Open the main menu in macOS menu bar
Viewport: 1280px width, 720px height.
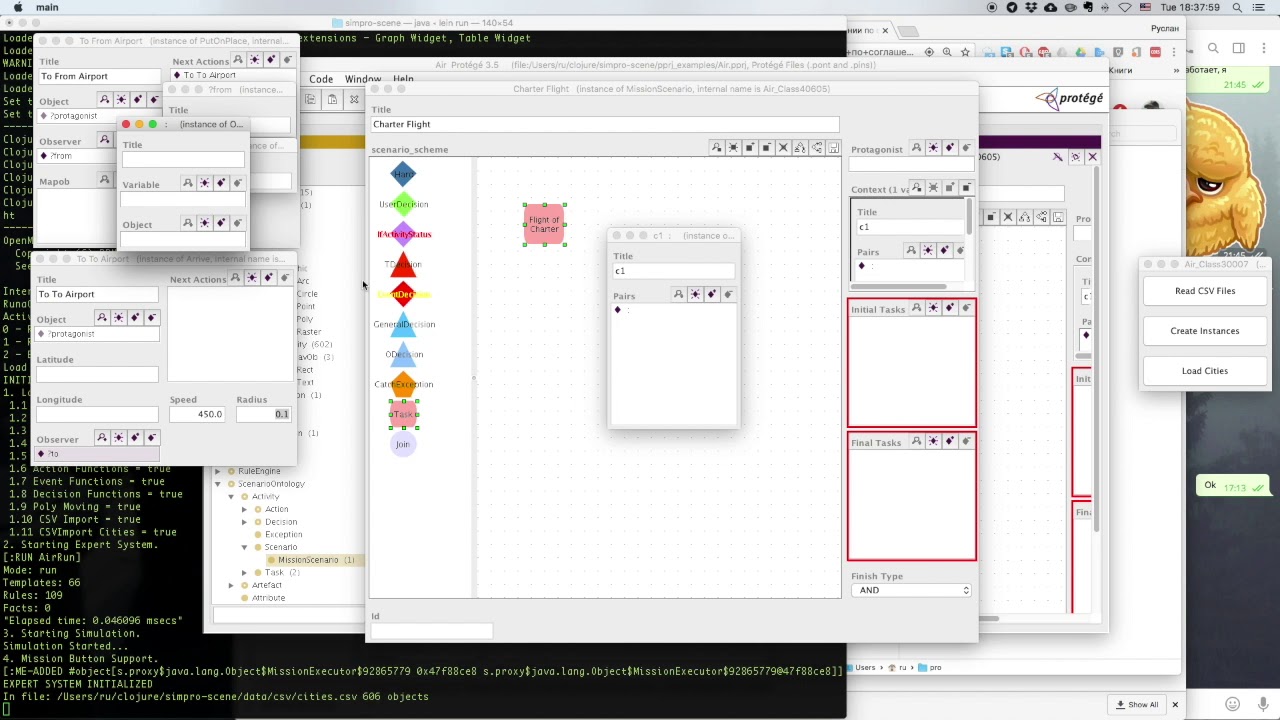click(46, 7)
